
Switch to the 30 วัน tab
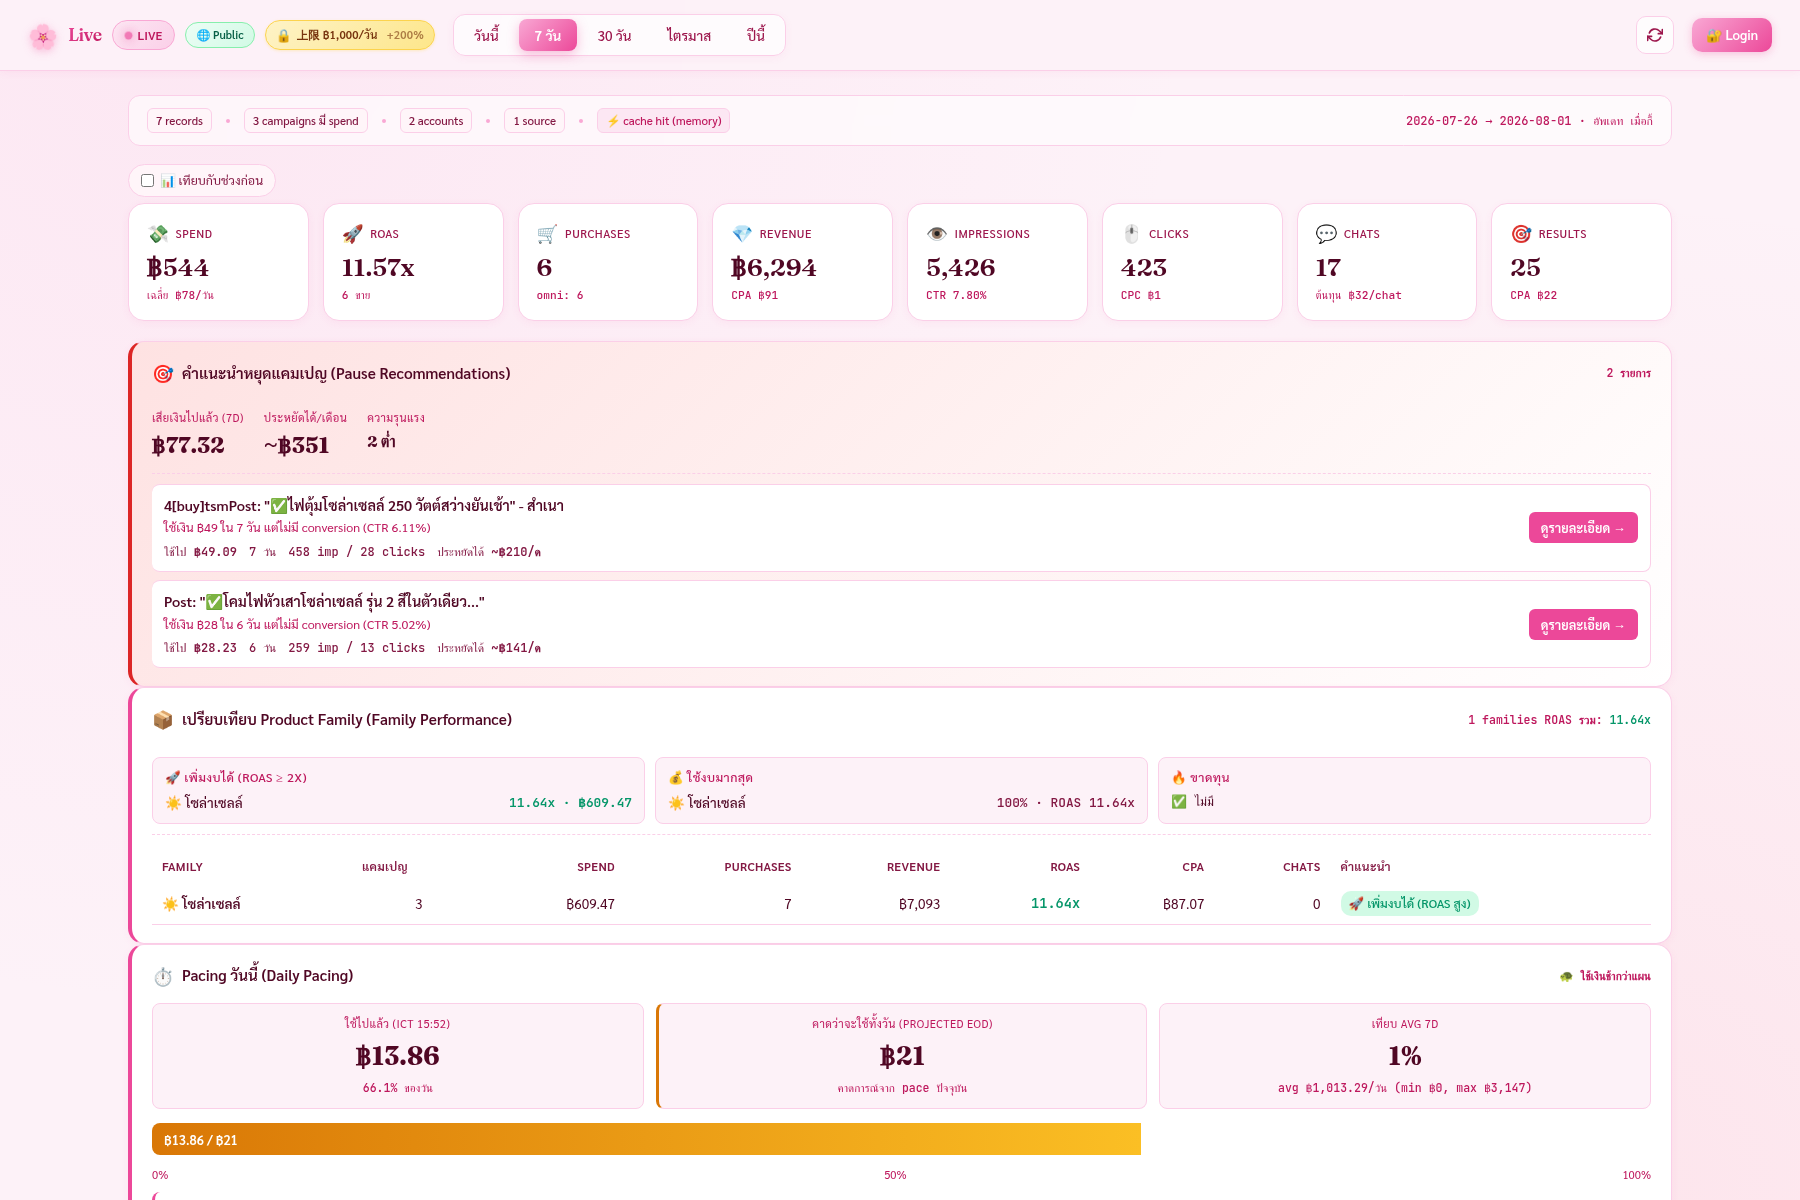[x=614, y=35]
